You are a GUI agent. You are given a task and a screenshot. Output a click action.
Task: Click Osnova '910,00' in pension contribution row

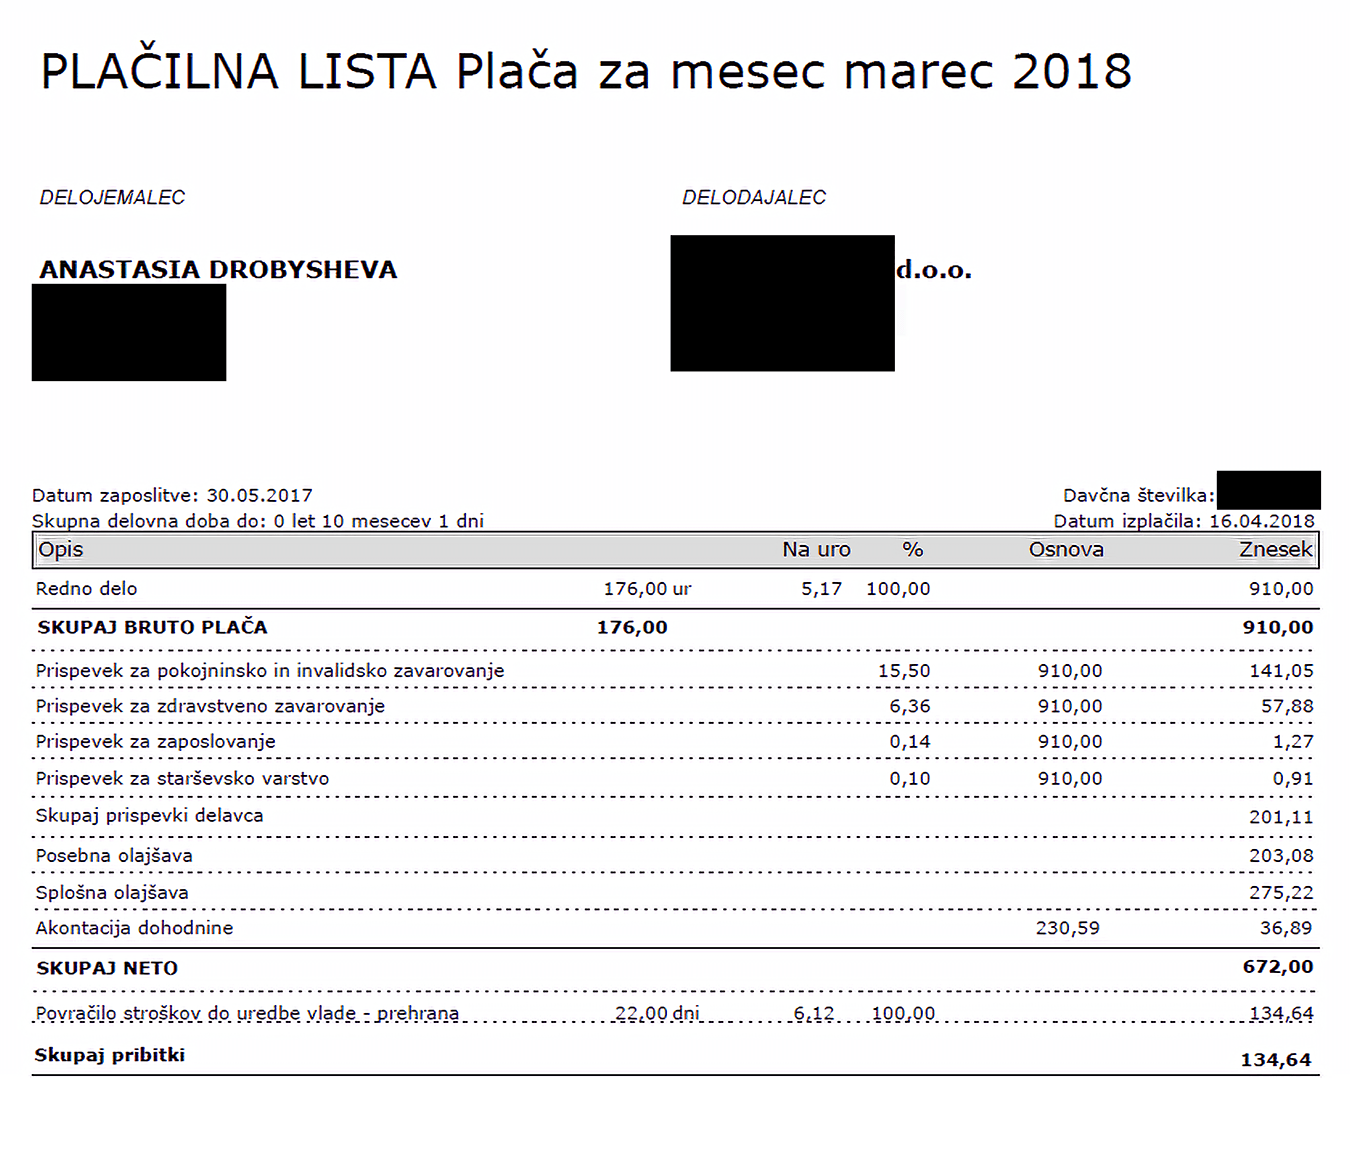tap(1070, 671)
